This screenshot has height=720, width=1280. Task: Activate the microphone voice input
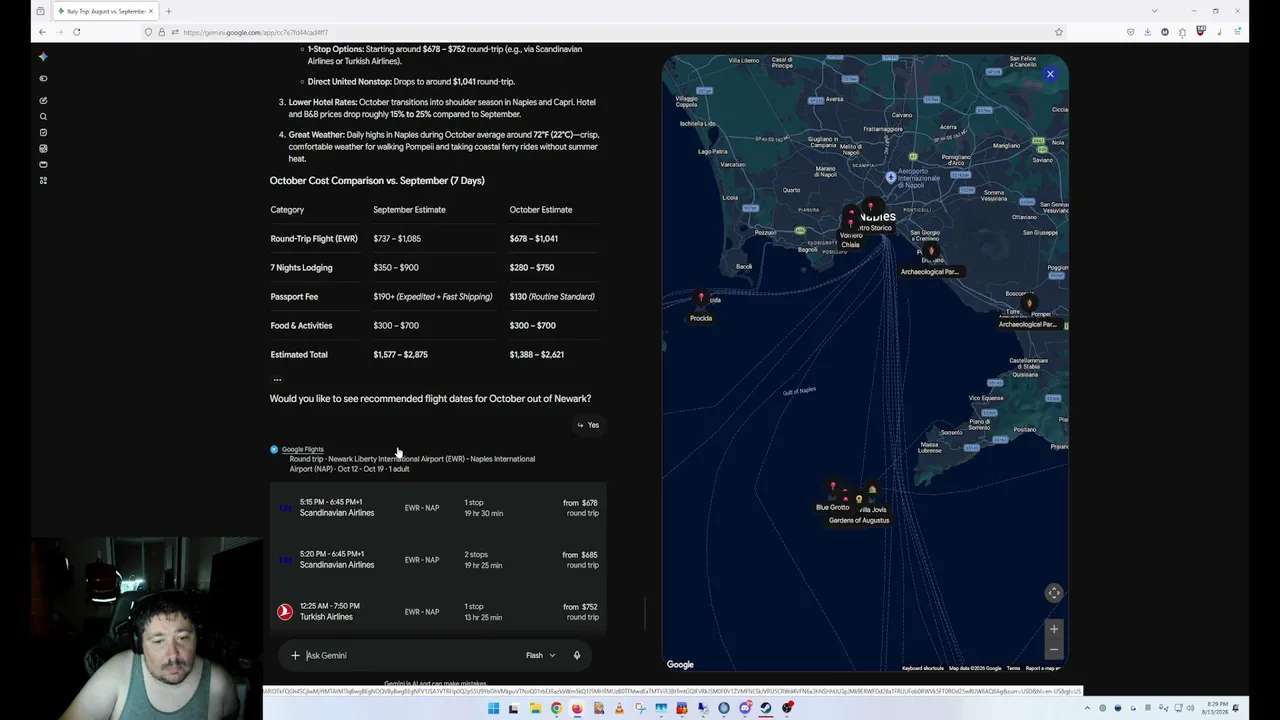click(x=577, y=656)
